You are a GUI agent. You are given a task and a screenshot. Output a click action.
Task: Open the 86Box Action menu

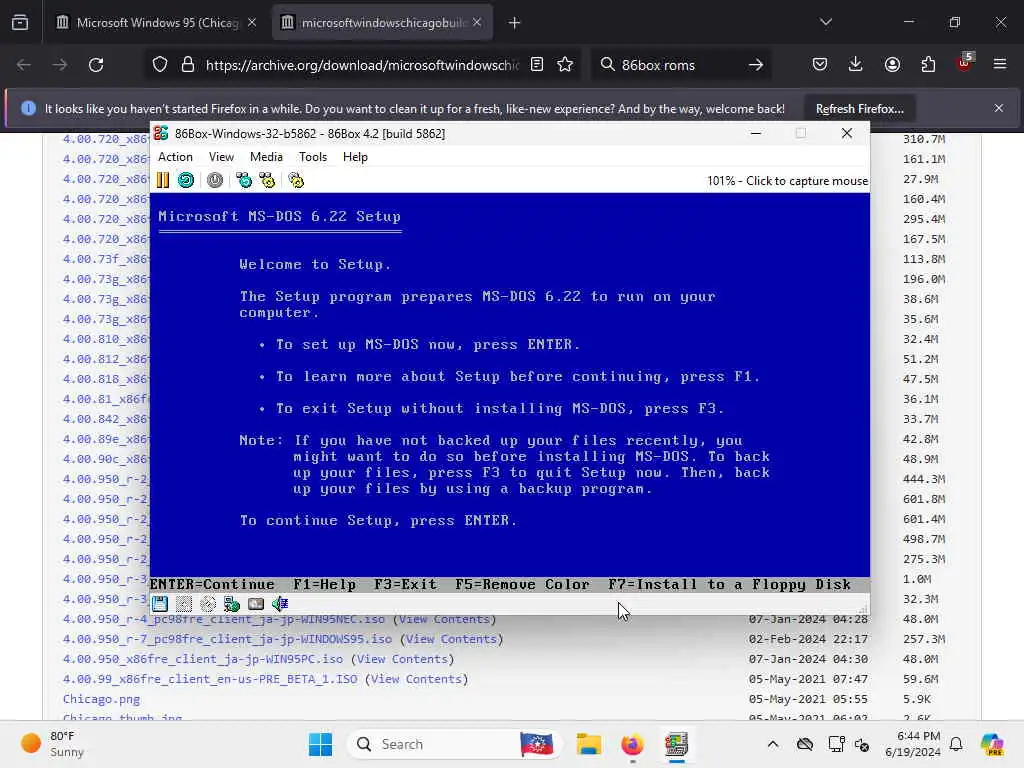tap(175, 157)
